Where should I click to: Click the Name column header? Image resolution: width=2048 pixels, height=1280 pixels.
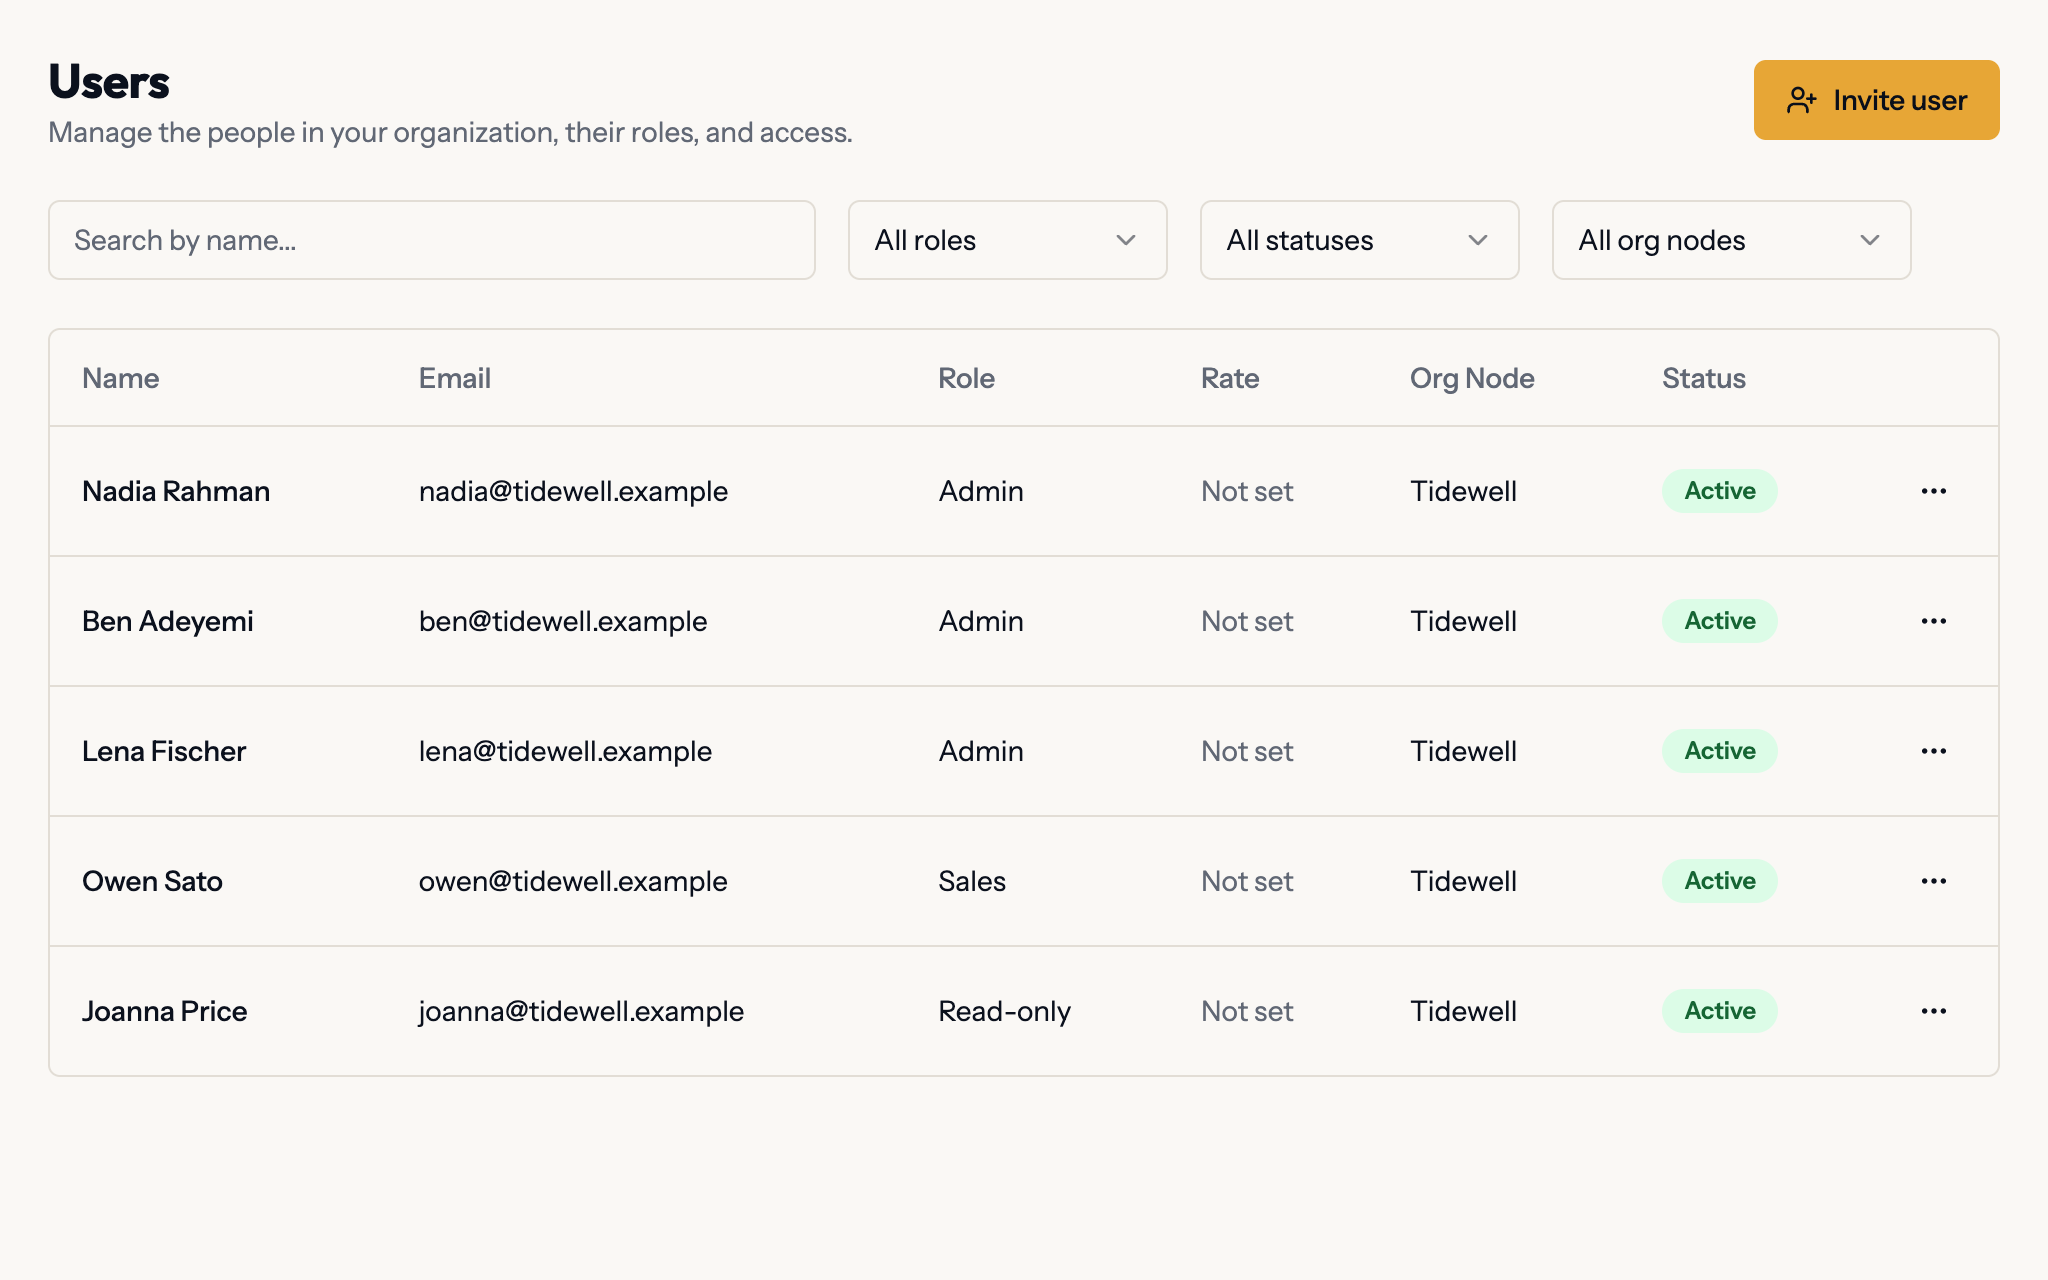pos(121,378)
